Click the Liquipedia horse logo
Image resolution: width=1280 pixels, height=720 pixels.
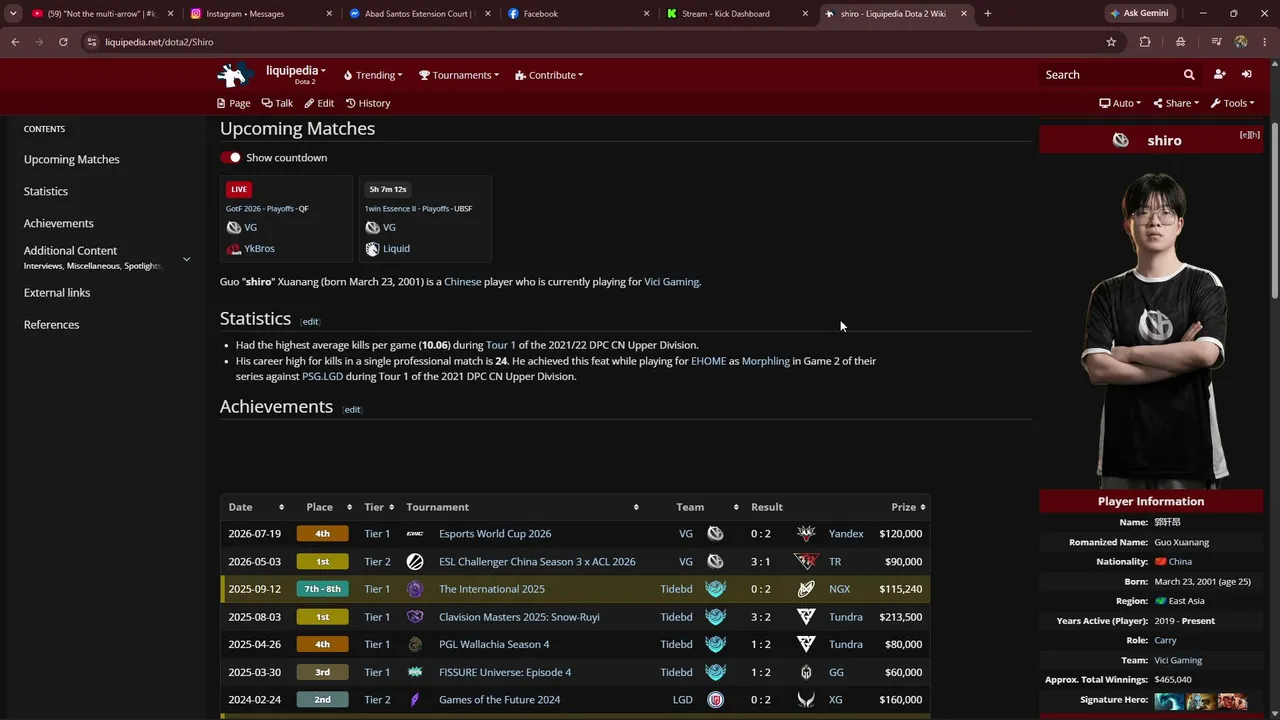coord(236,75)
